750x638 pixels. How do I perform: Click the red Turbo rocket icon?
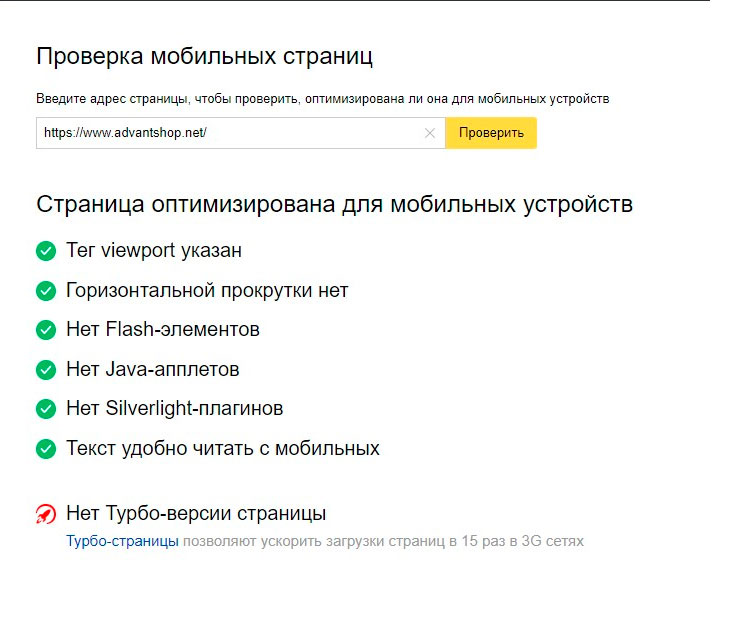(46, 515)
